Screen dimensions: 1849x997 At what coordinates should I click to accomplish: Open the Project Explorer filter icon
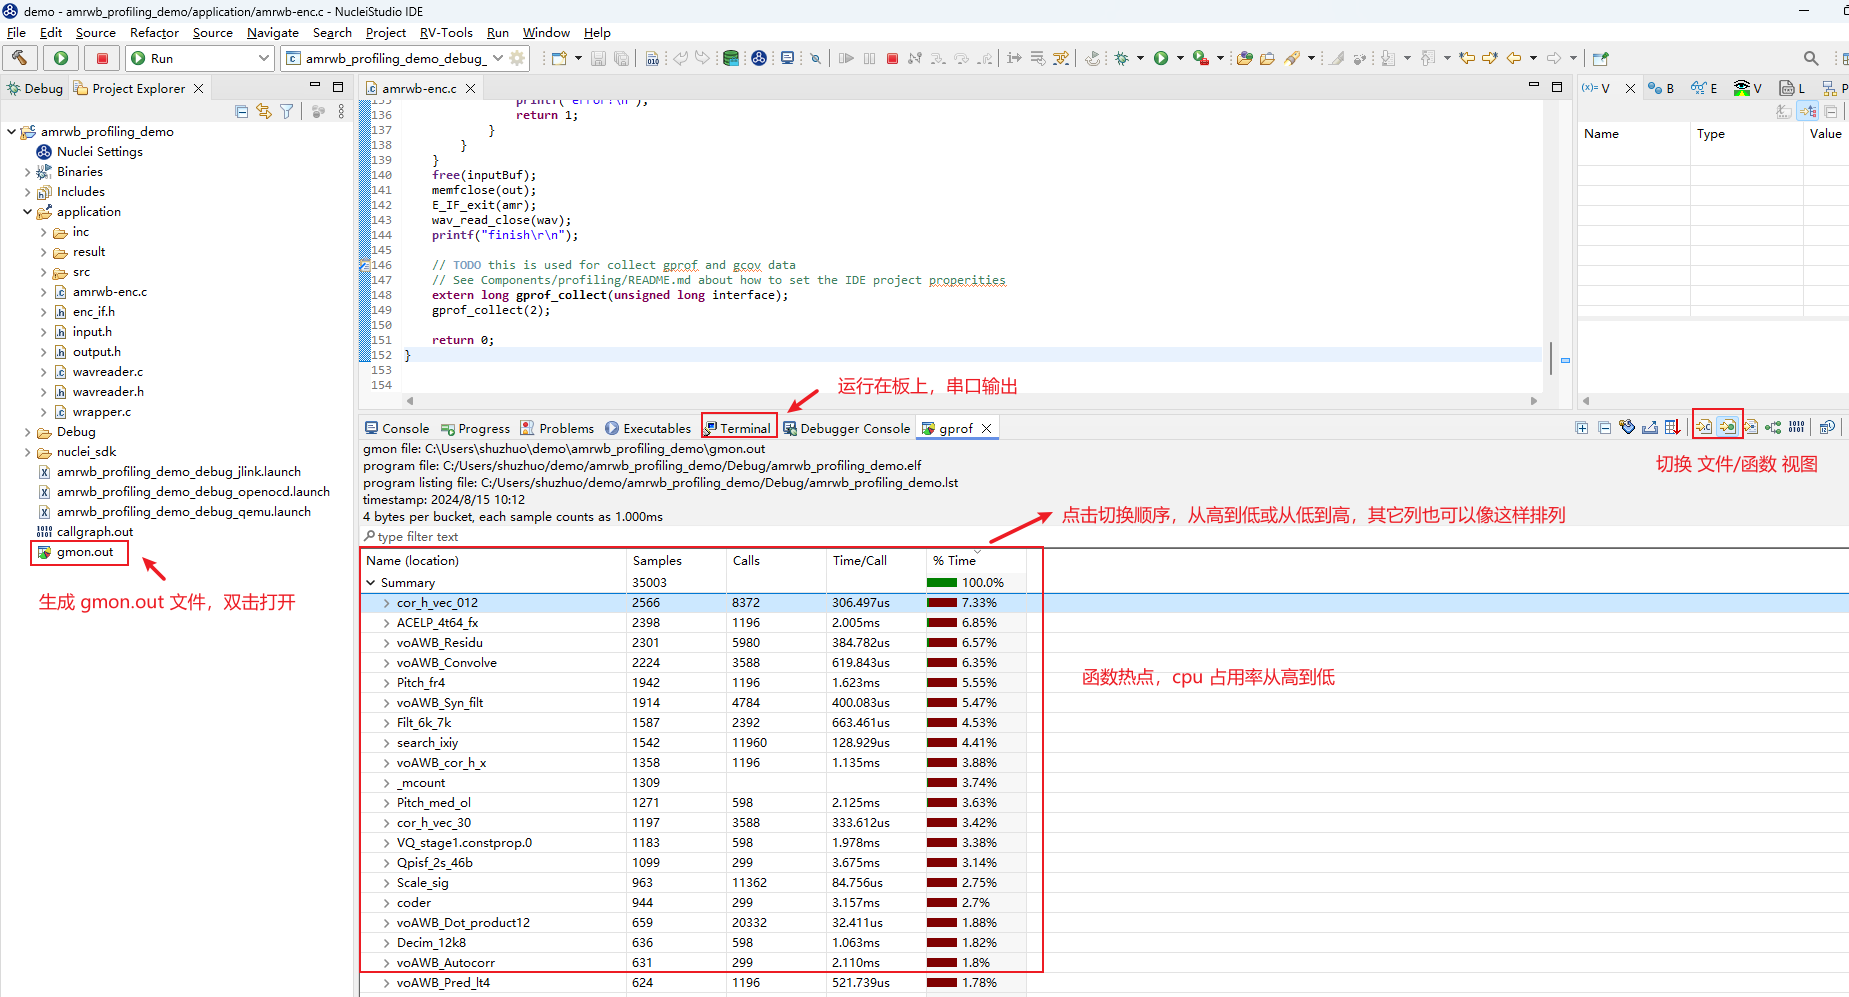click(x=287, y=111)
